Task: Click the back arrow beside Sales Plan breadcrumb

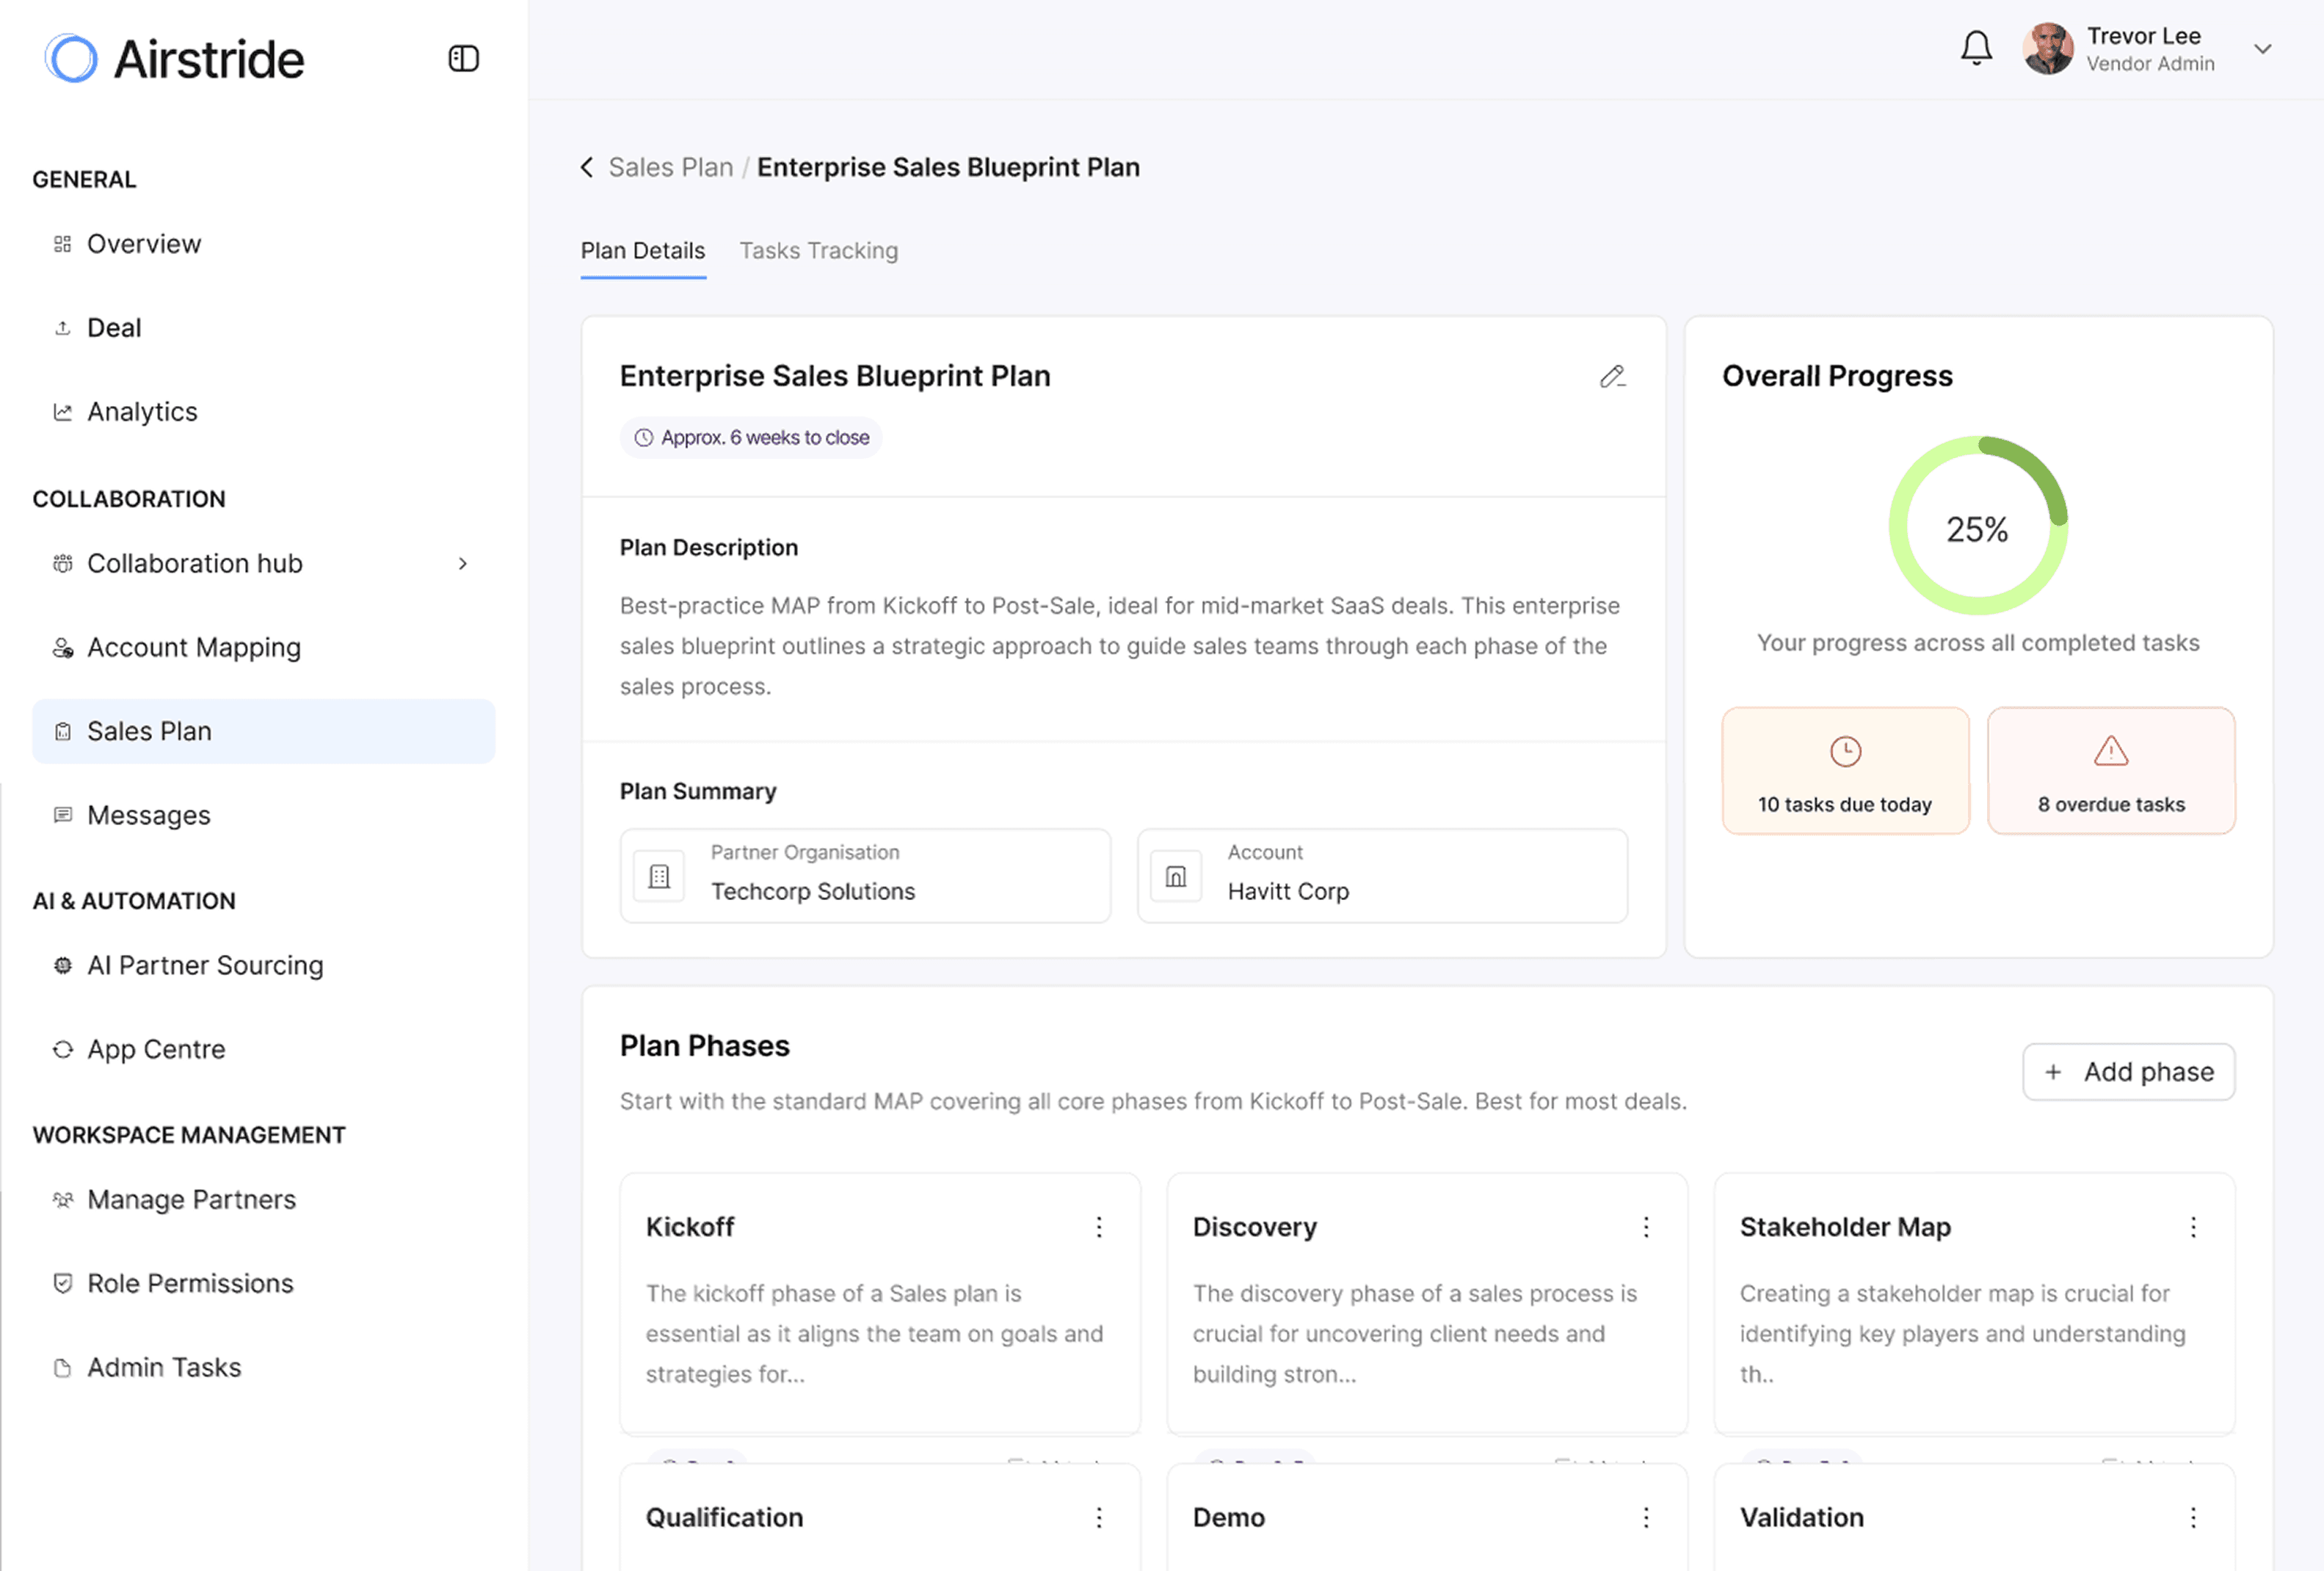Action: 587,167
